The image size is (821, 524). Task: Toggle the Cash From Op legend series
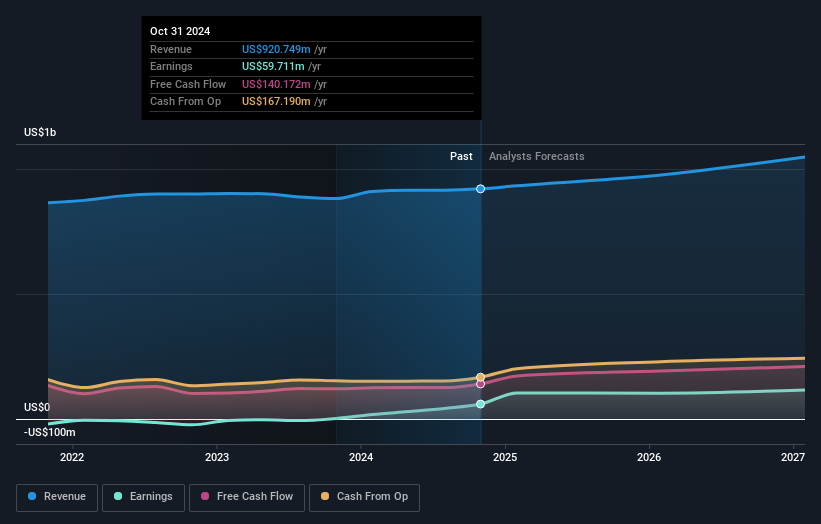pos(364,497)
